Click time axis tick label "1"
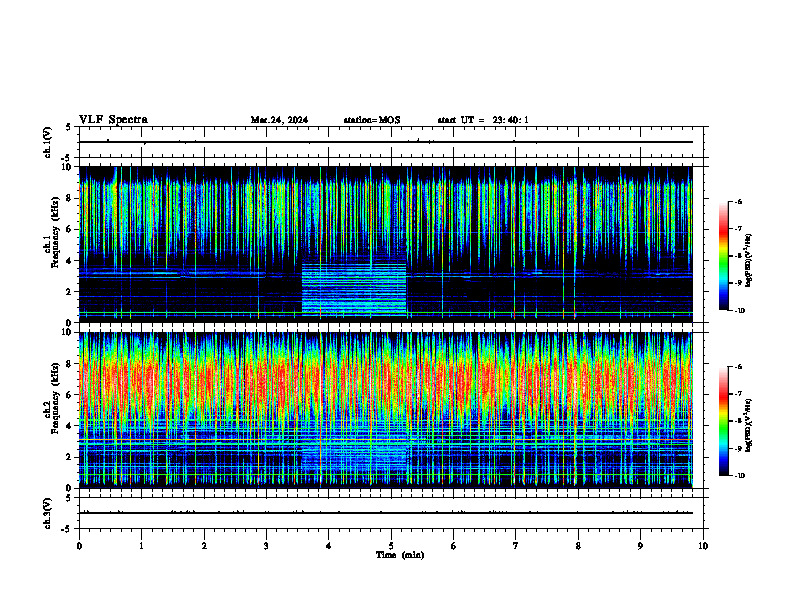Image resolution: width=792 pixels, height=612 pixels. tap(141, 546)
